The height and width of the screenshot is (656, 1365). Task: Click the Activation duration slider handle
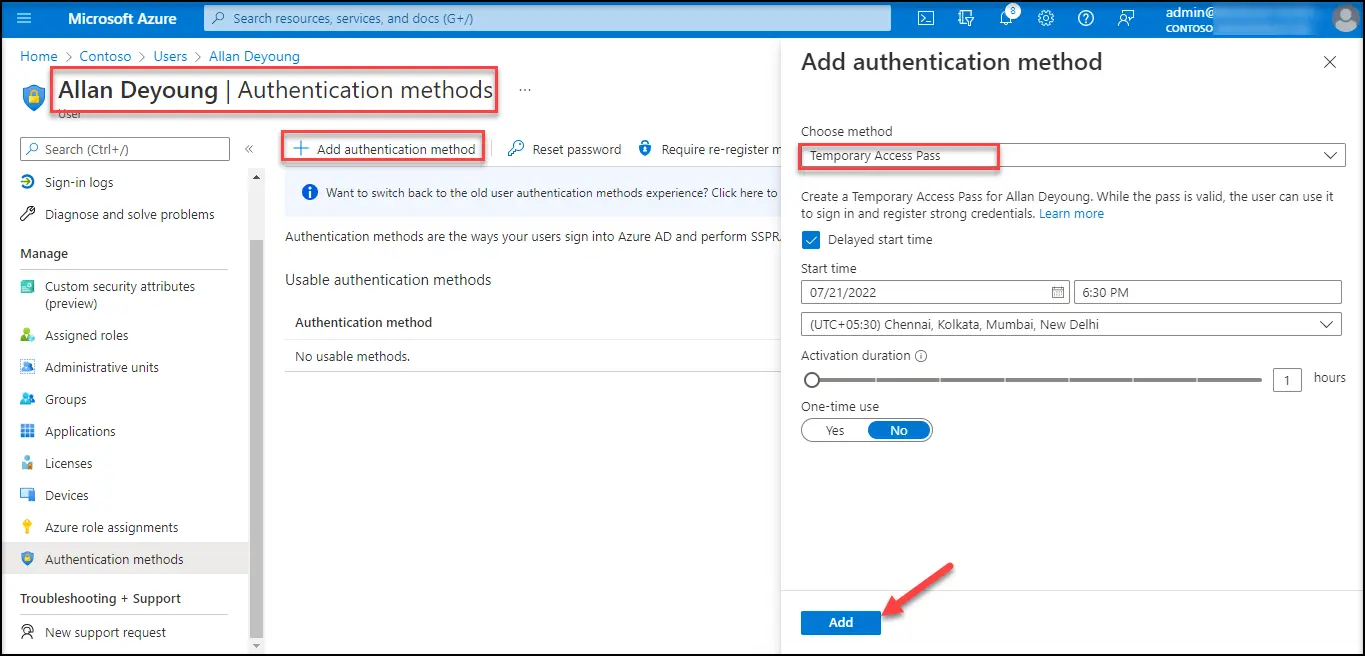812,380
